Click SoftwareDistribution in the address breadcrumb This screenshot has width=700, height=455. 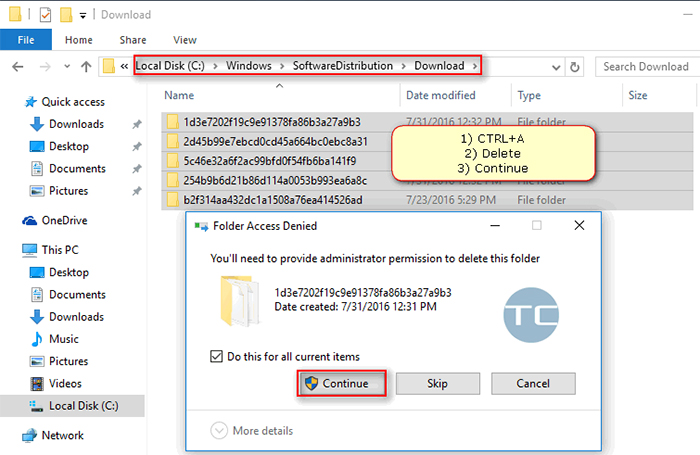[343, 66]
